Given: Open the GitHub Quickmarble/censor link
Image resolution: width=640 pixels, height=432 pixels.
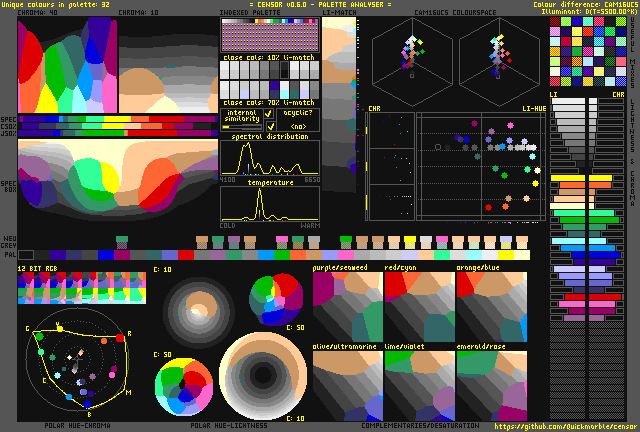Looking at the screenshot, I should click(566, 427).
